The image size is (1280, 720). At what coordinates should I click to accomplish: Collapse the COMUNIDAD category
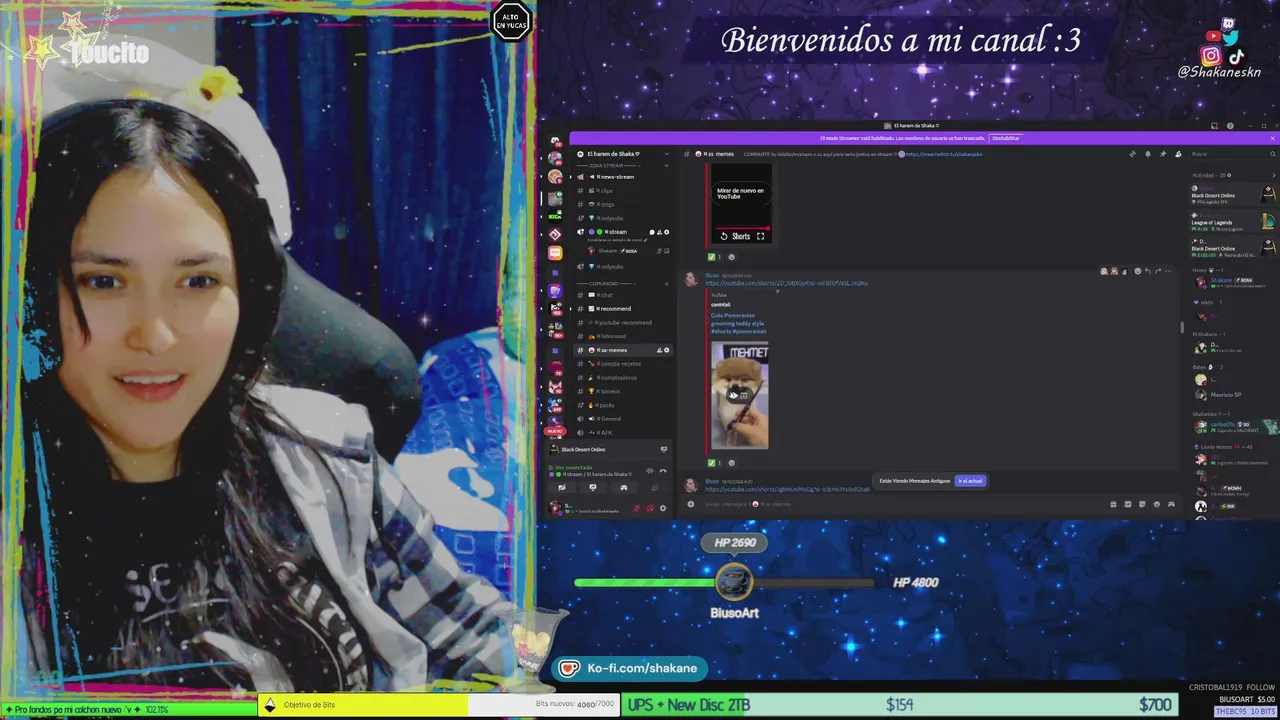pos(608,284)
